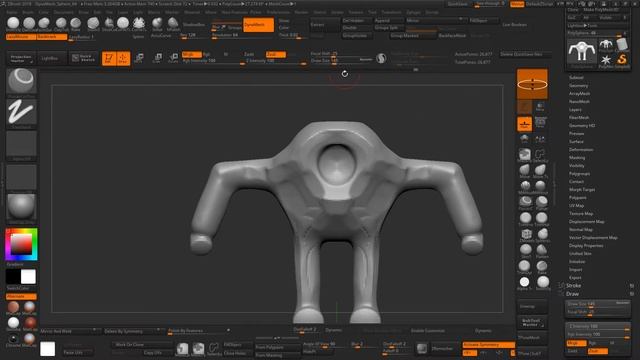The image size is (640, 360).
Task: Select the Scale transform icon
Action: (157, 58)
